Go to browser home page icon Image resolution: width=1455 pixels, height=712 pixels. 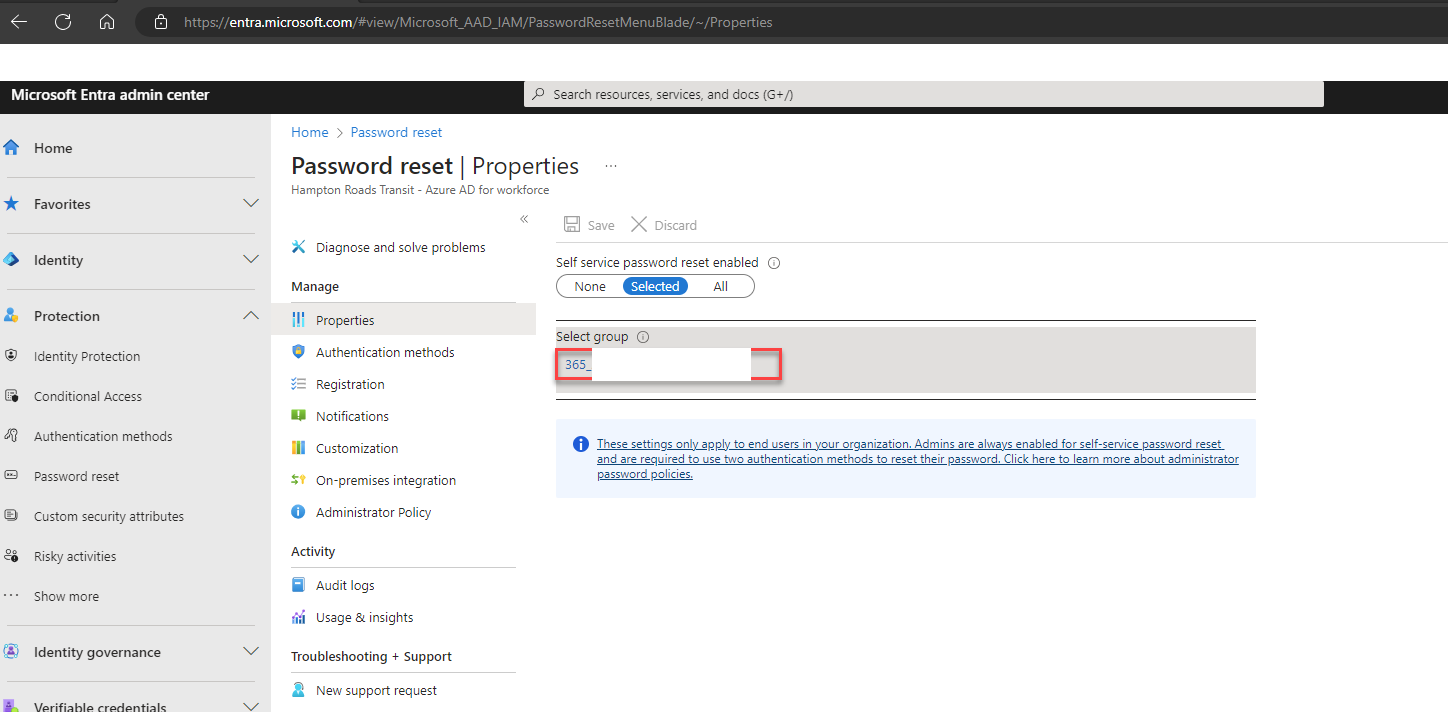[x=107, y=22]
